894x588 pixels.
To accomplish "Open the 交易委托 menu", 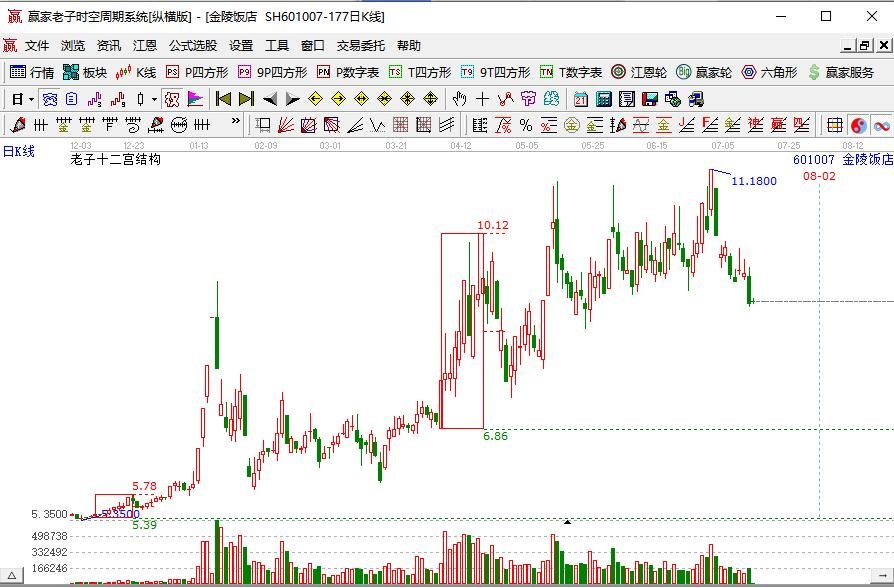I will pyautogui.click(x=360, y=46).
